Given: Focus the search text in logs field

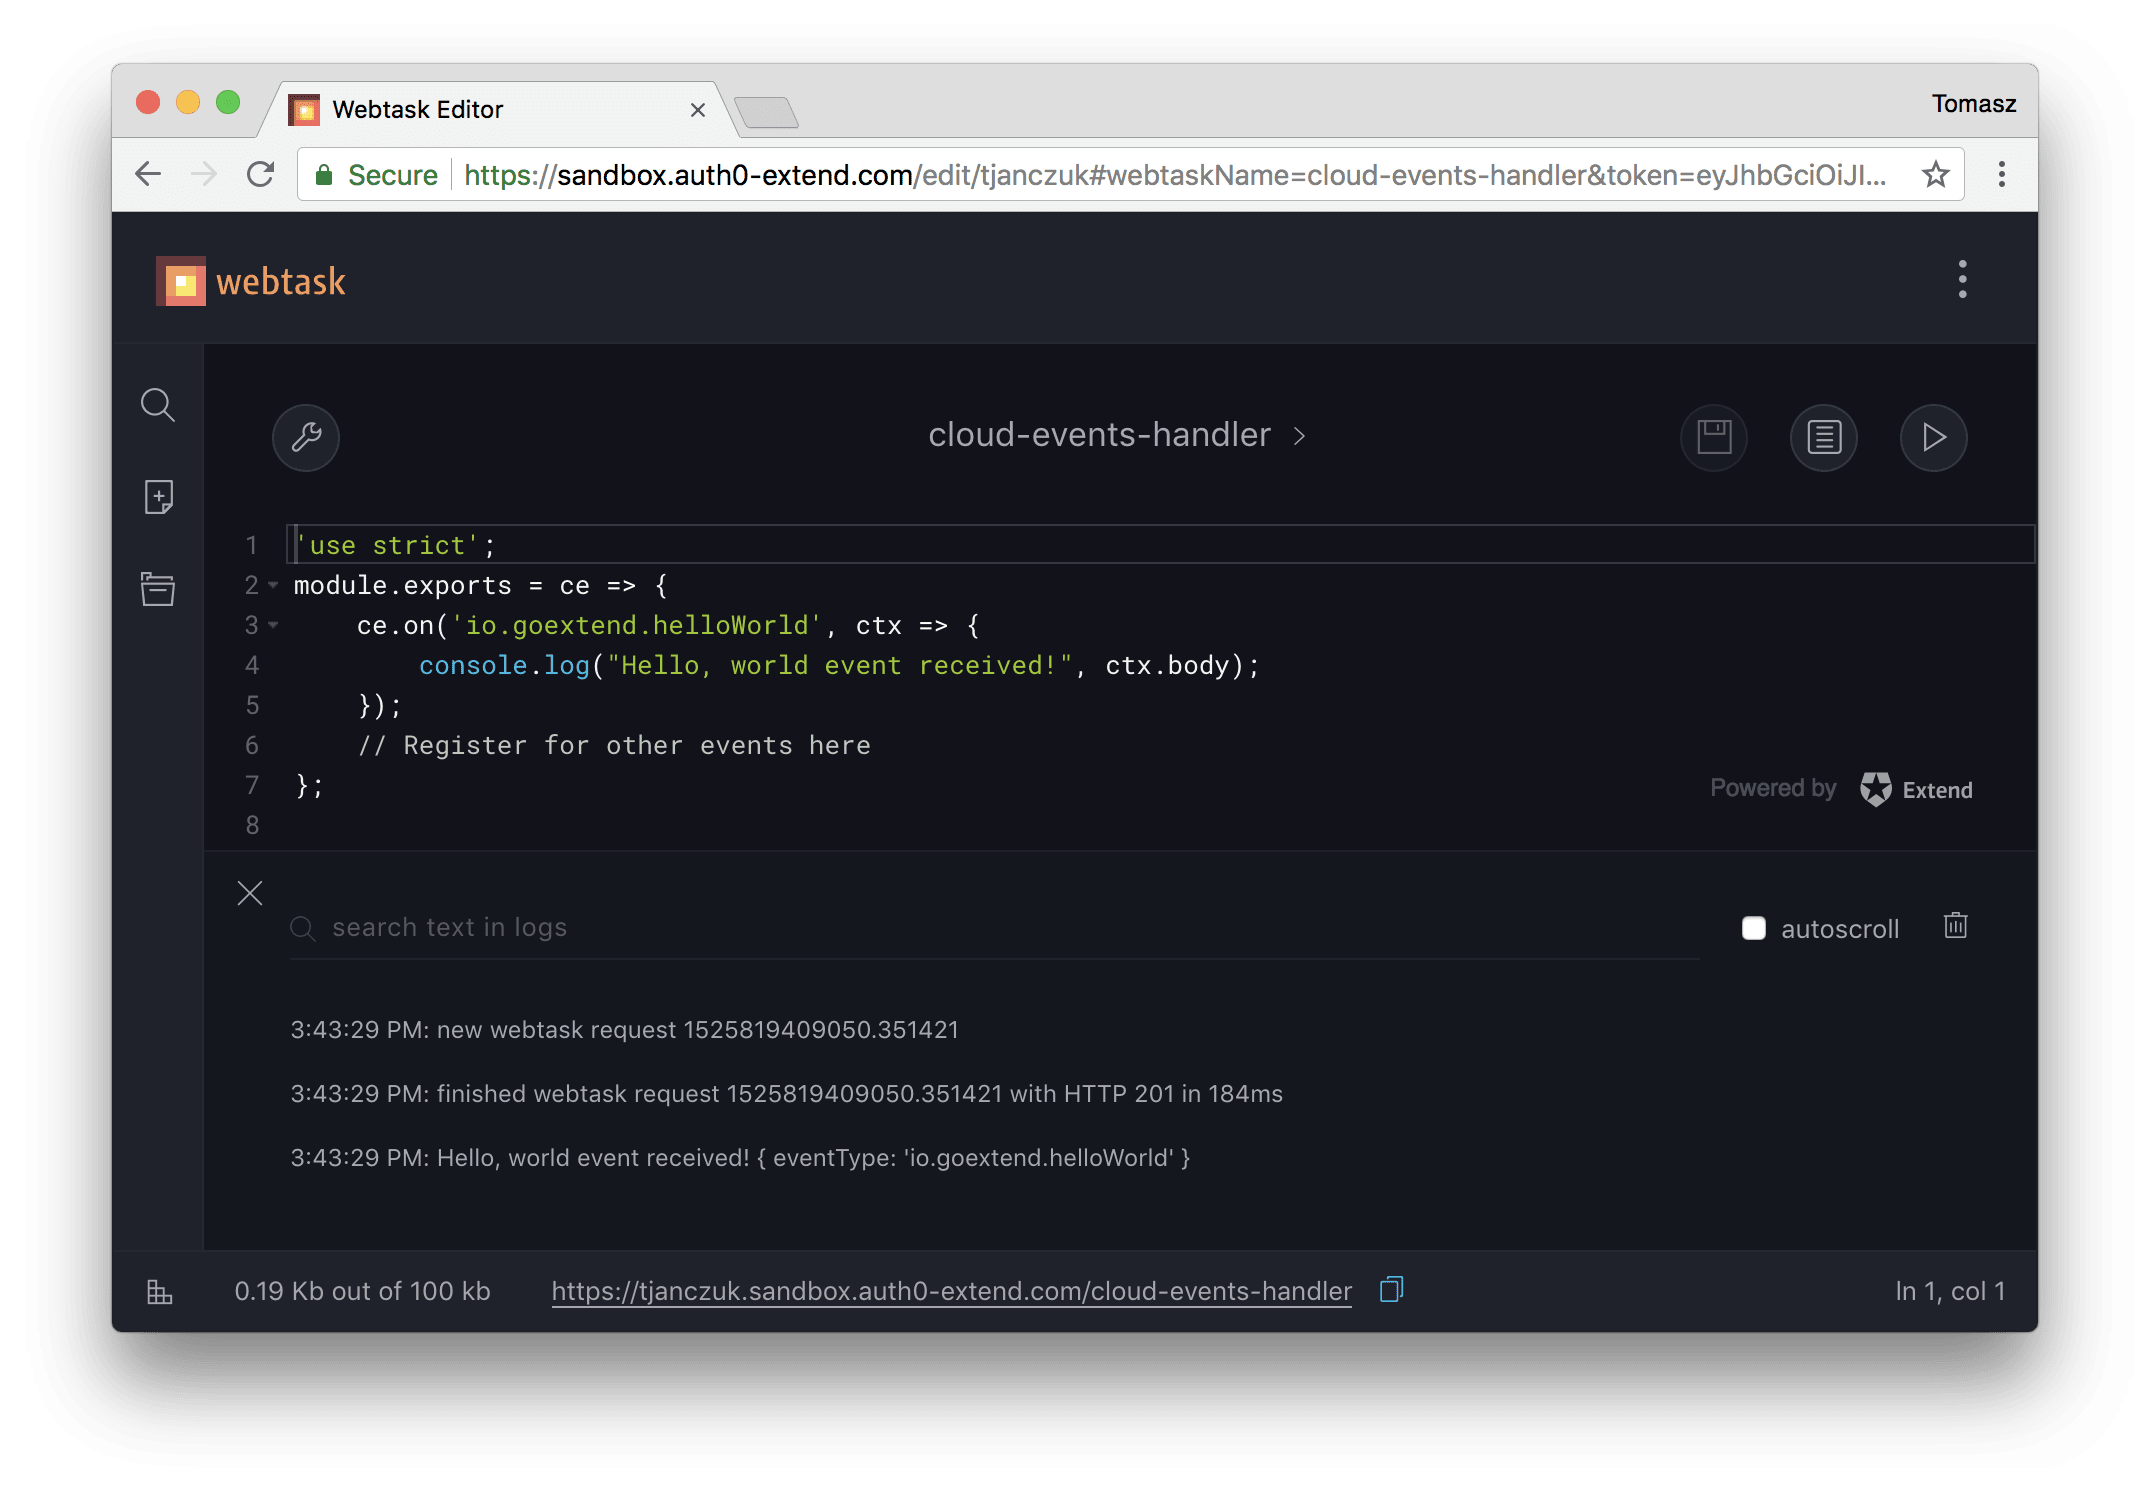Looking at the screenshot, I should [995, 928].
